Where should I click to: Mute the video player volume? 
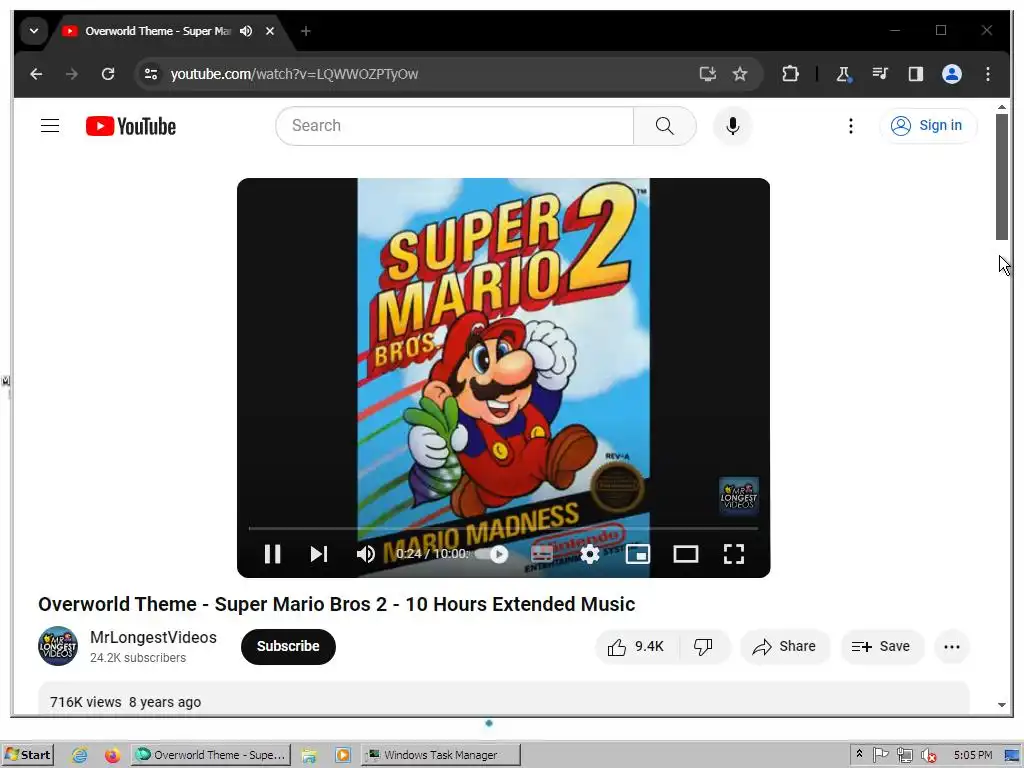coord(366,554)
